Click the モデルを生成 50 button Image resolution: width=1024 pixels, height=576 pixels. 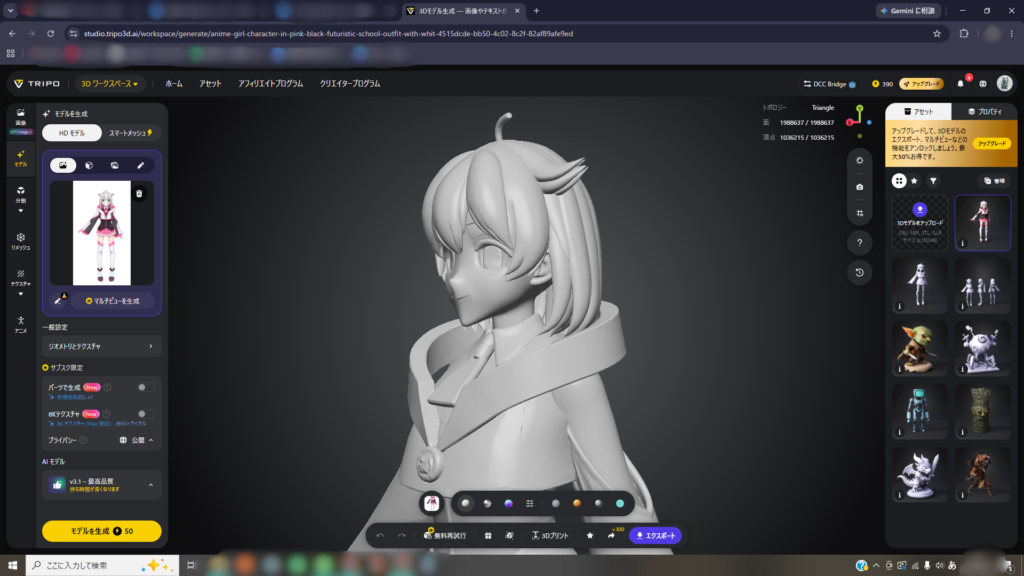(101, 531)
